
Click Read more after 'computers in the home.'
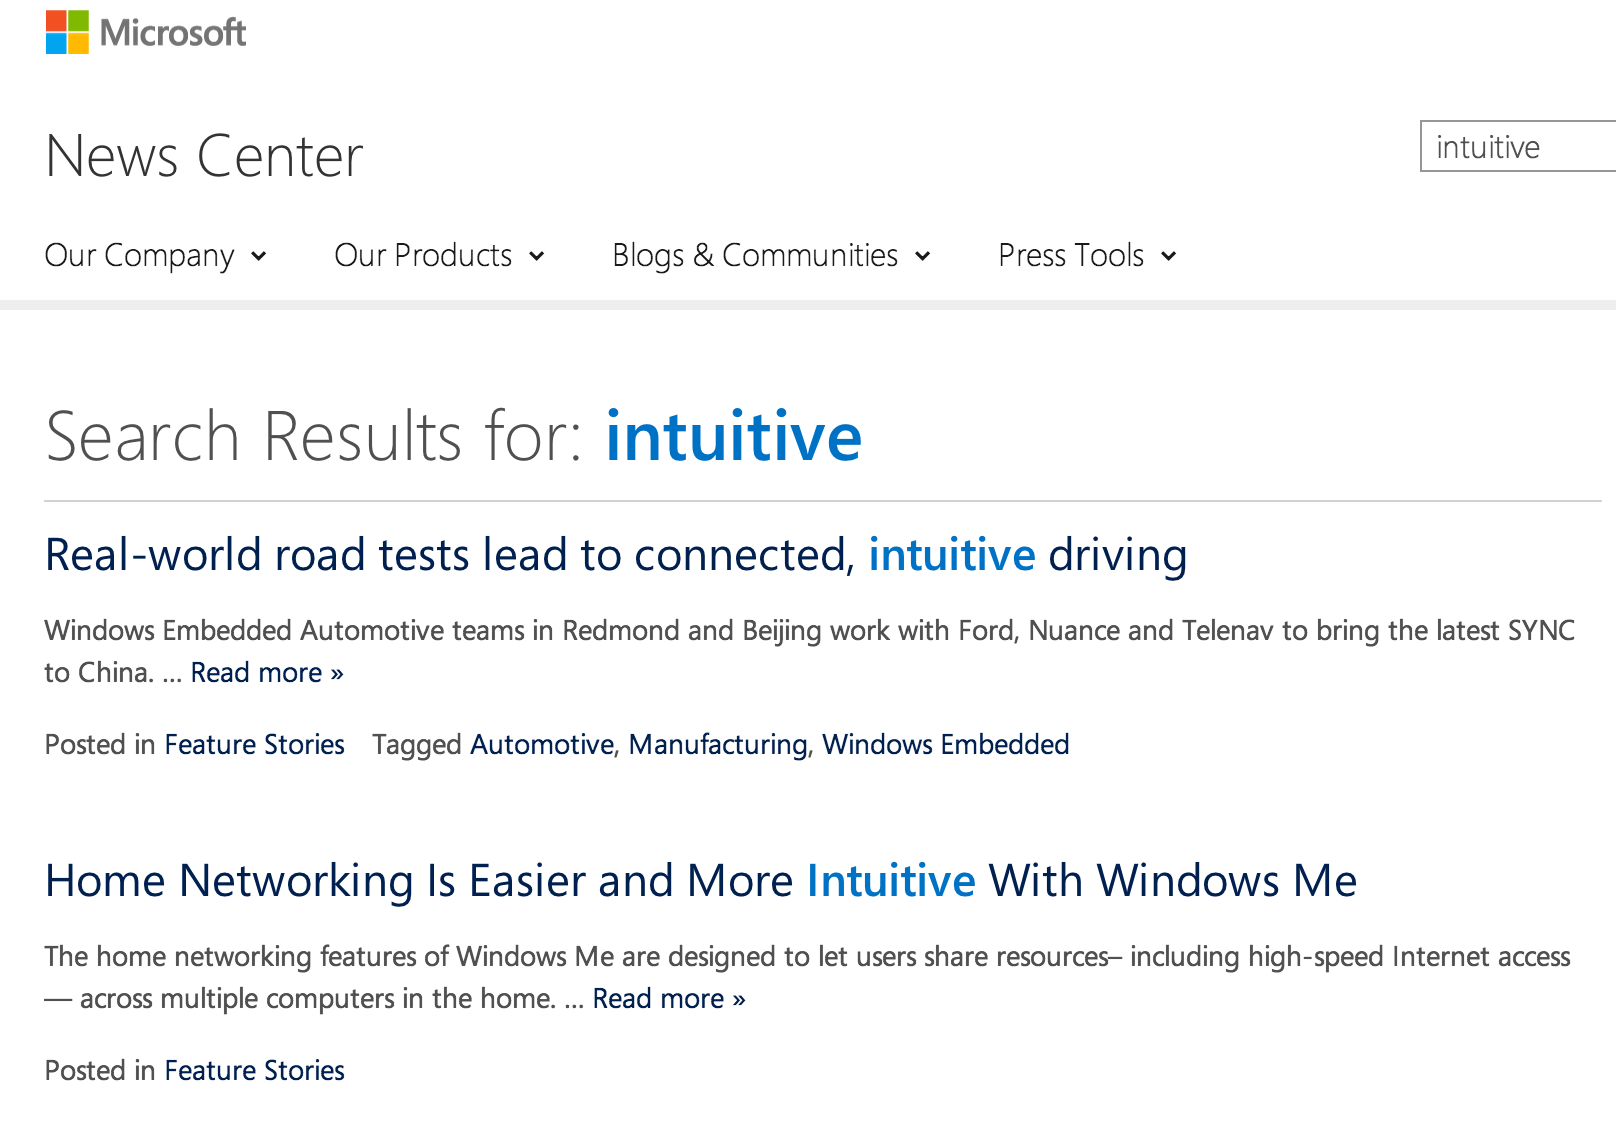click(669, 999)
